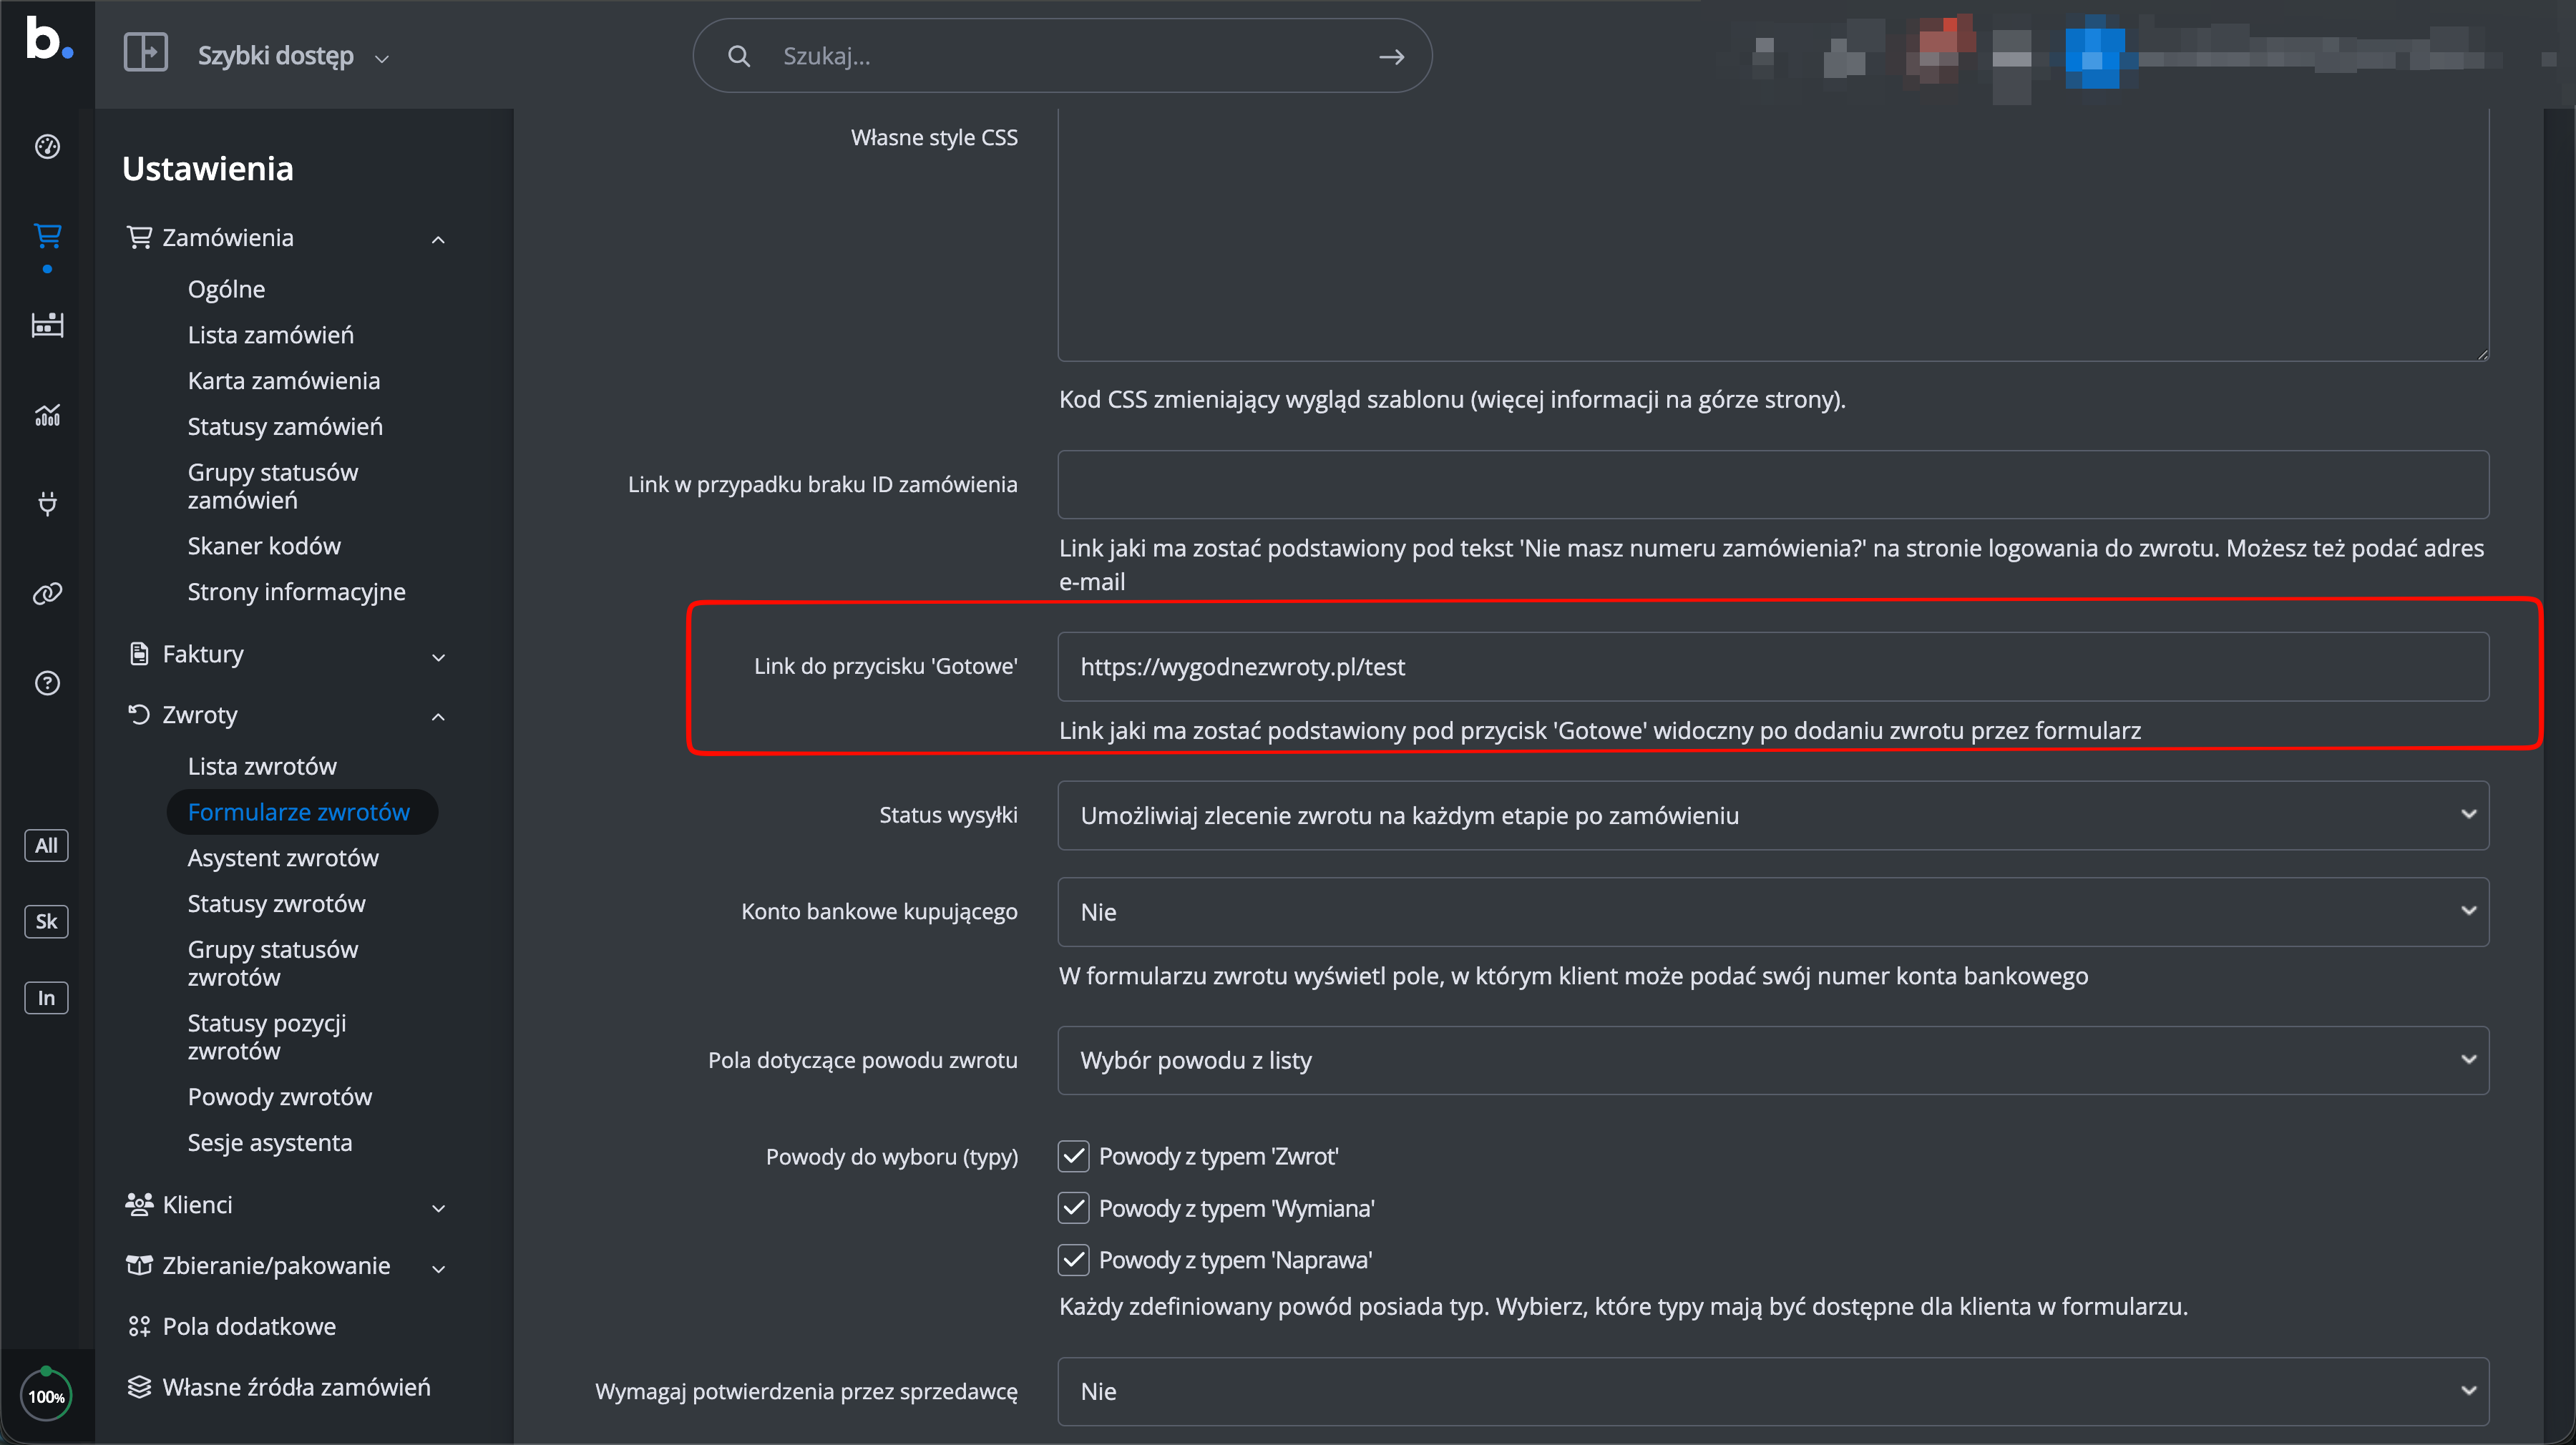Open the shopping cart orders icon
The height and width of the screenshot is (1445, 2576).
click(47, 236)
